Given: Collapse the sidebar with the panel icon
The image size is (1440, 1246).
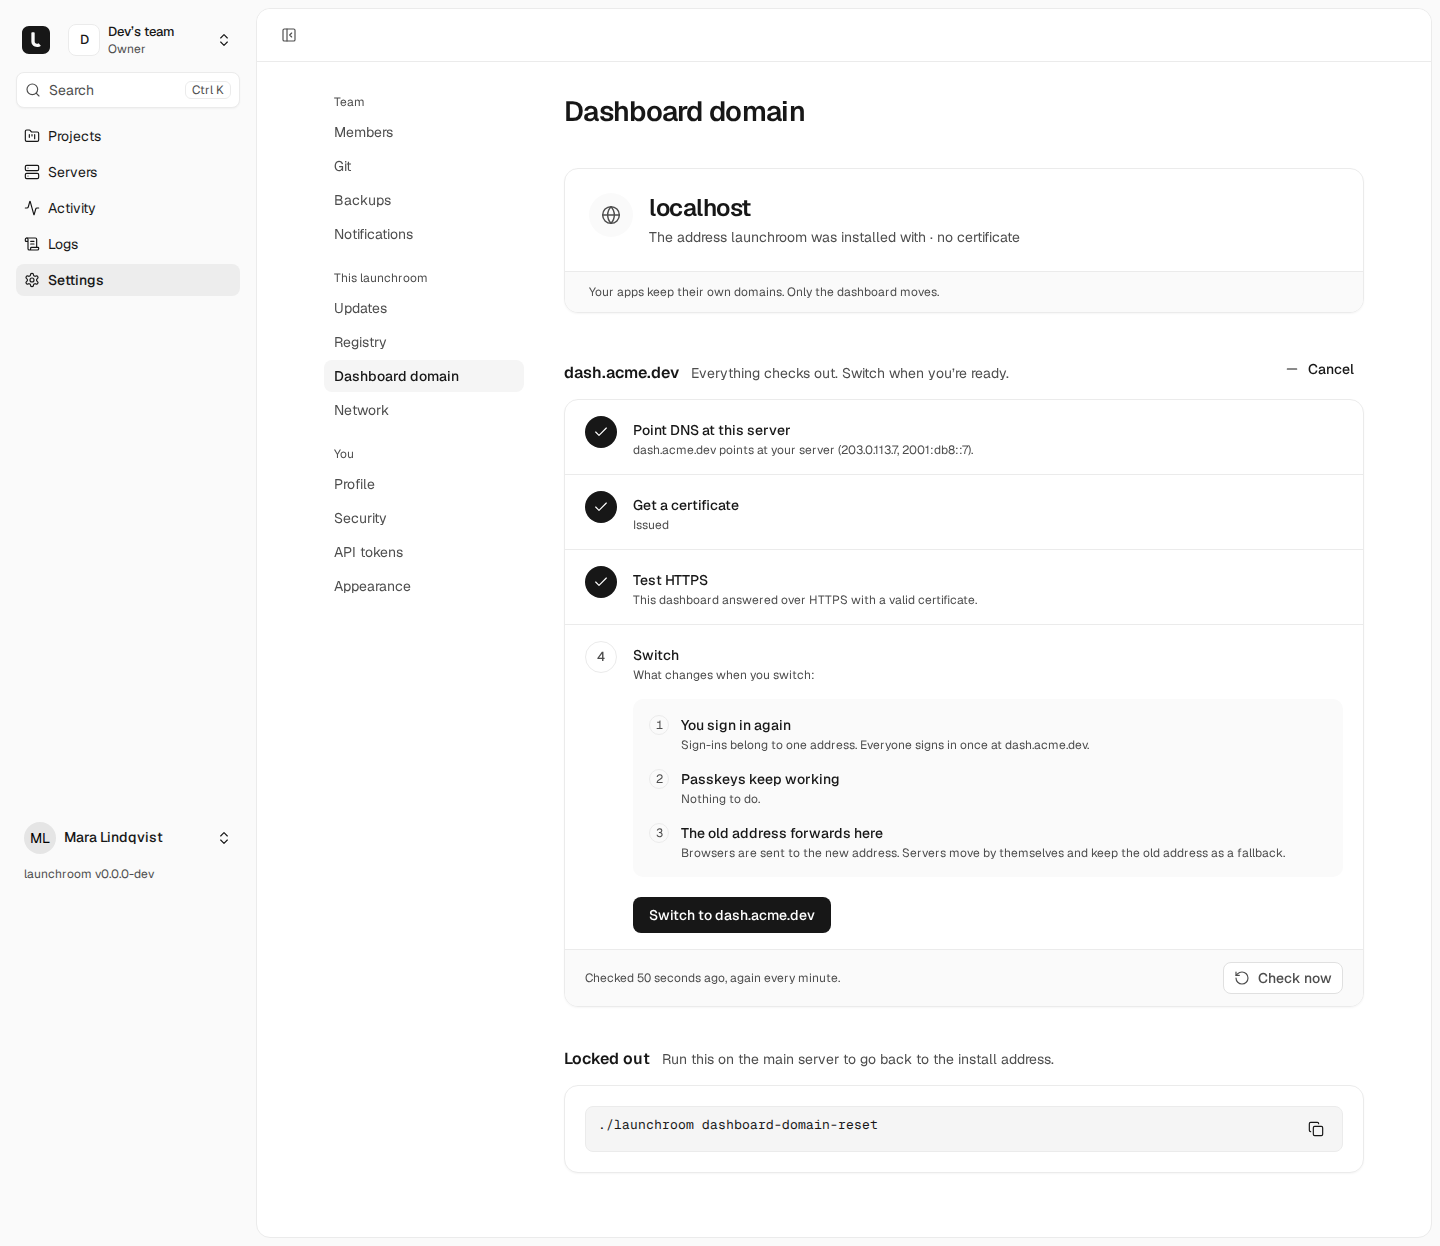Looking at the screenshot, I should pos(289,35).
